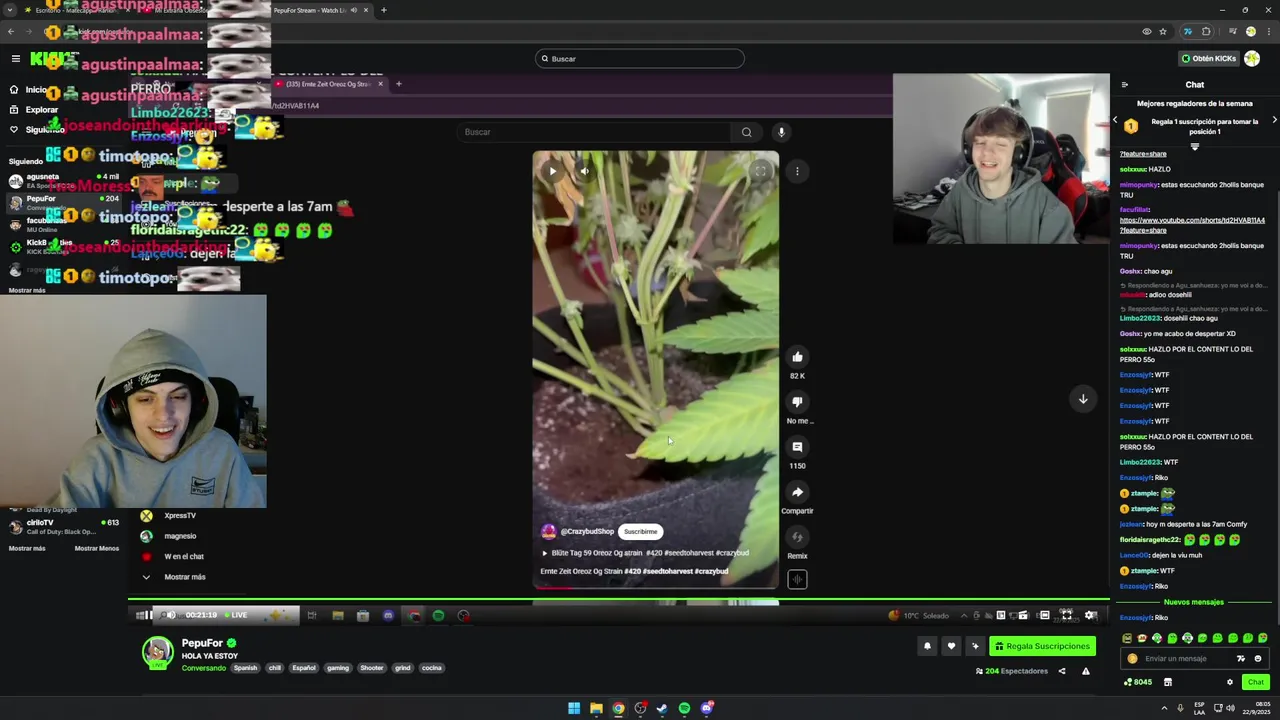Open the emote picker smiley in chat input
Image resolution: width=1280 pixels, height=720 pixels.
point(1258,658)
